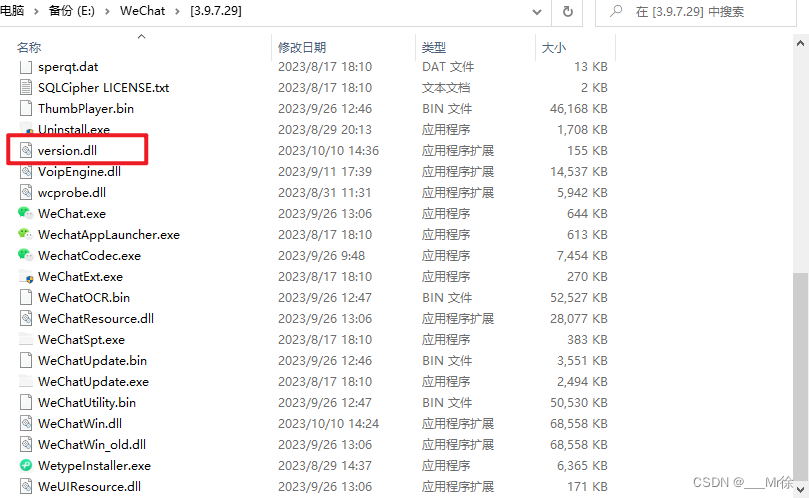Click the size 28,077 KB
The image size is (809, 498).
pos(578,318)
